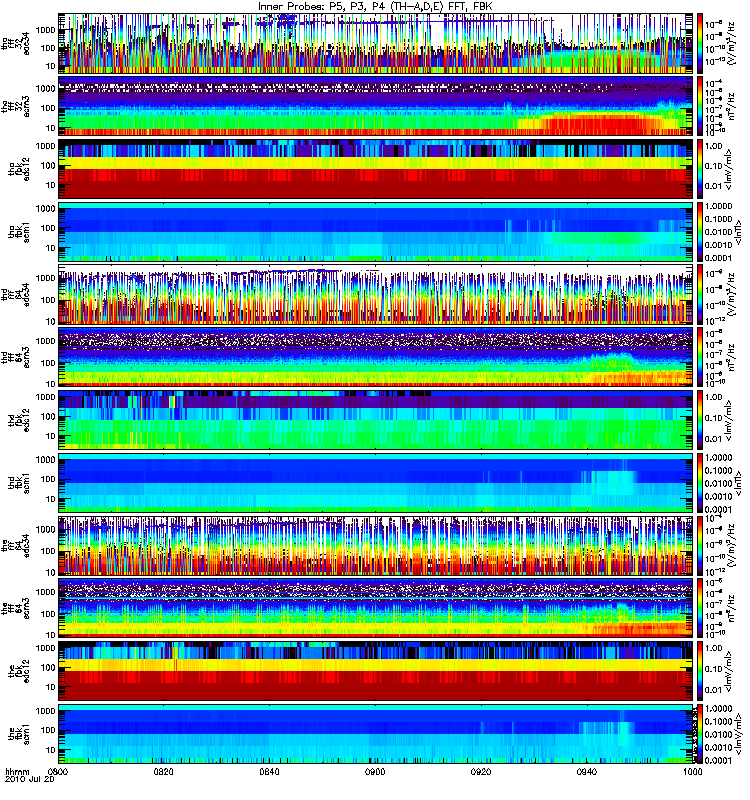Click the '0920' time axis label
The image size is (750, 800).
tap(481, 772)
